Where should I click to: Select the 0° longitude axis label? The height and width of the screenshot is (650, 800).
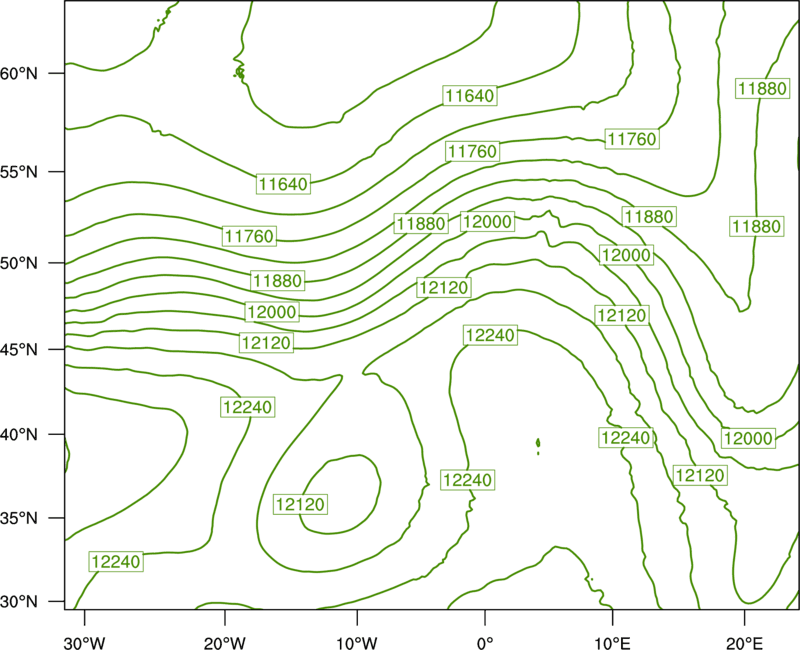[485, 643]
